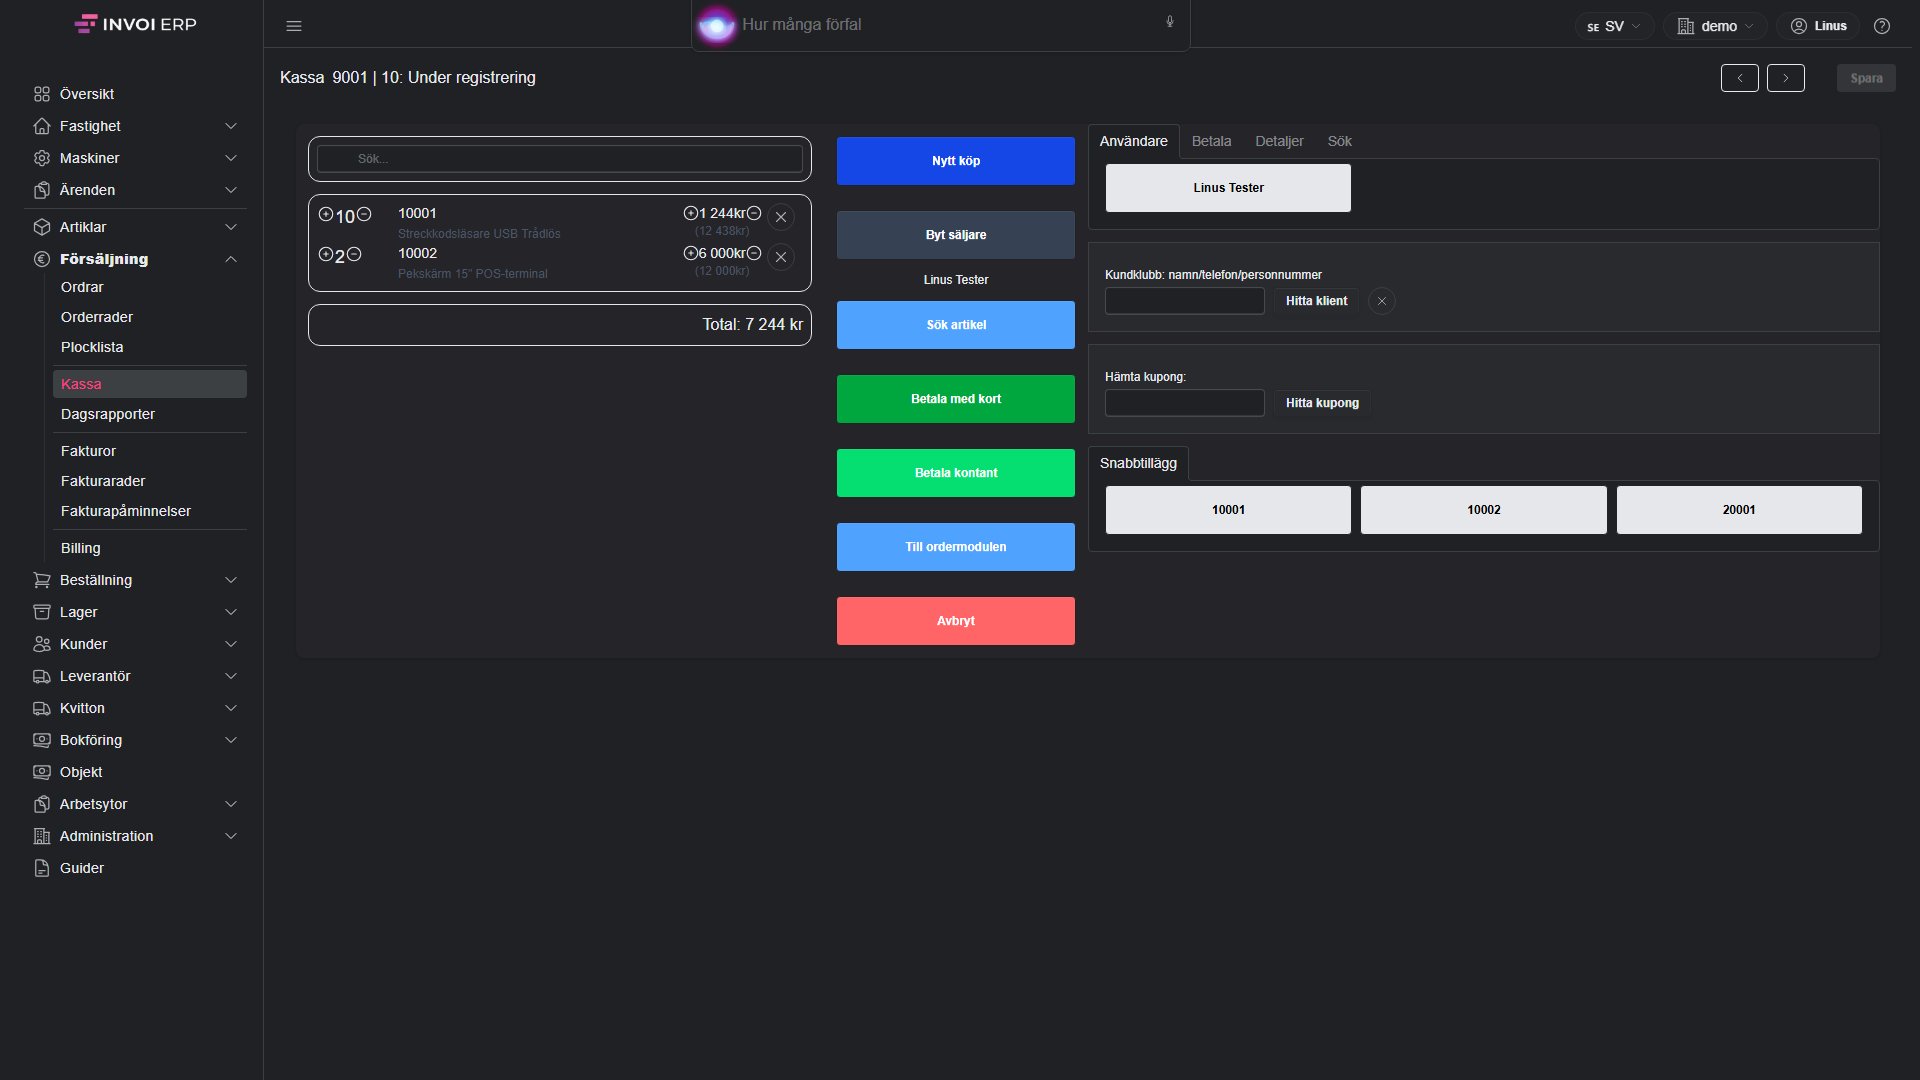Open the help question mark icon

[x=1882, y=26]
